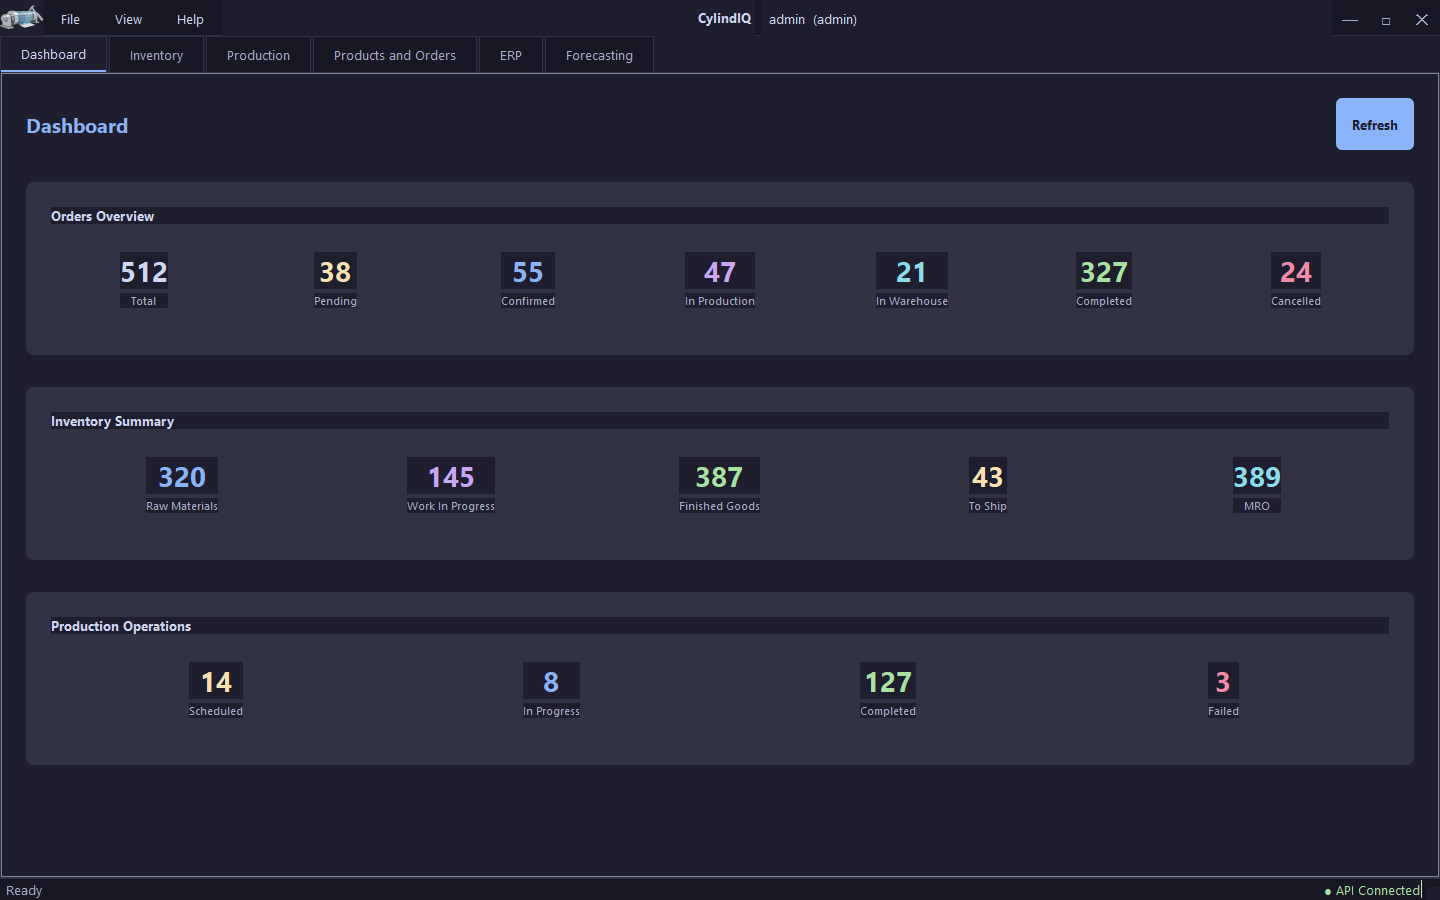This screenshot has width=1440, height=900.
Task: Click the 8 In Progress operations value
Action: (551, 682)
